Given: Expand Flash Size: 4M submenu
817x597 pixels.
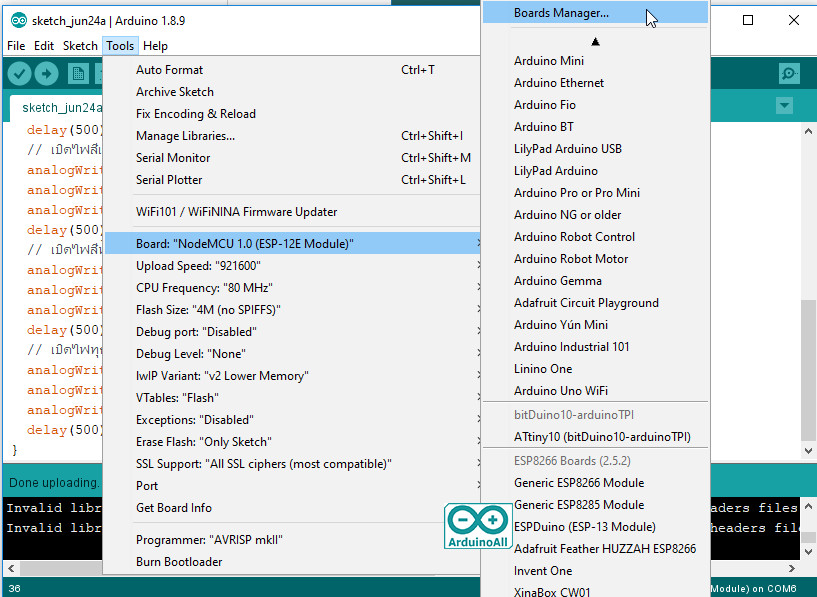Looking at the screenshot, I should coord(292,310).
